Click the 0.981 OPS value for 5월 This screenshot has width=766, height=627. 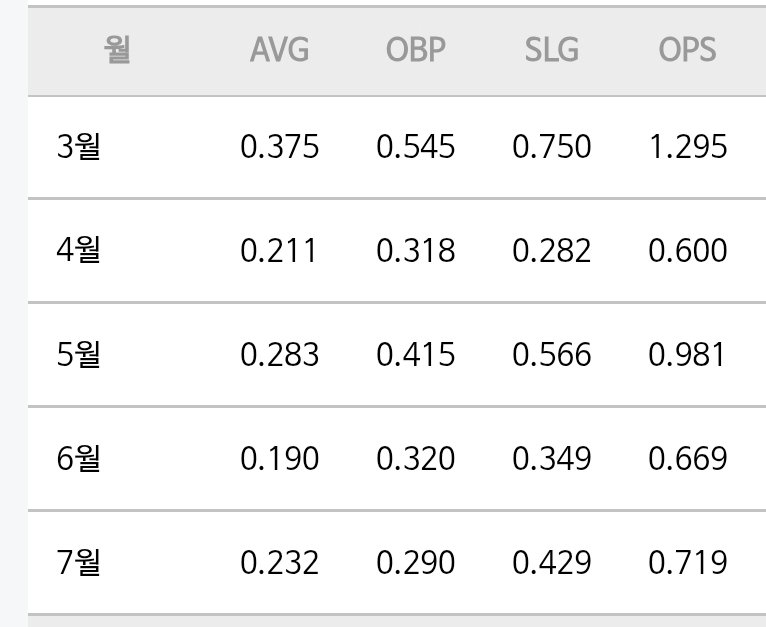[x=687, y=354]
